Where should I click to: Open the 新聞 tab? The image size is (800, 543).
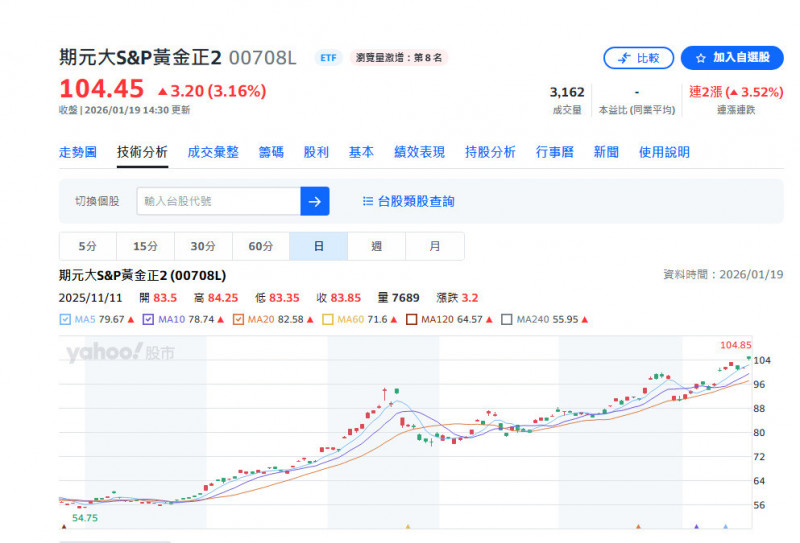click(x=606, y=152)
